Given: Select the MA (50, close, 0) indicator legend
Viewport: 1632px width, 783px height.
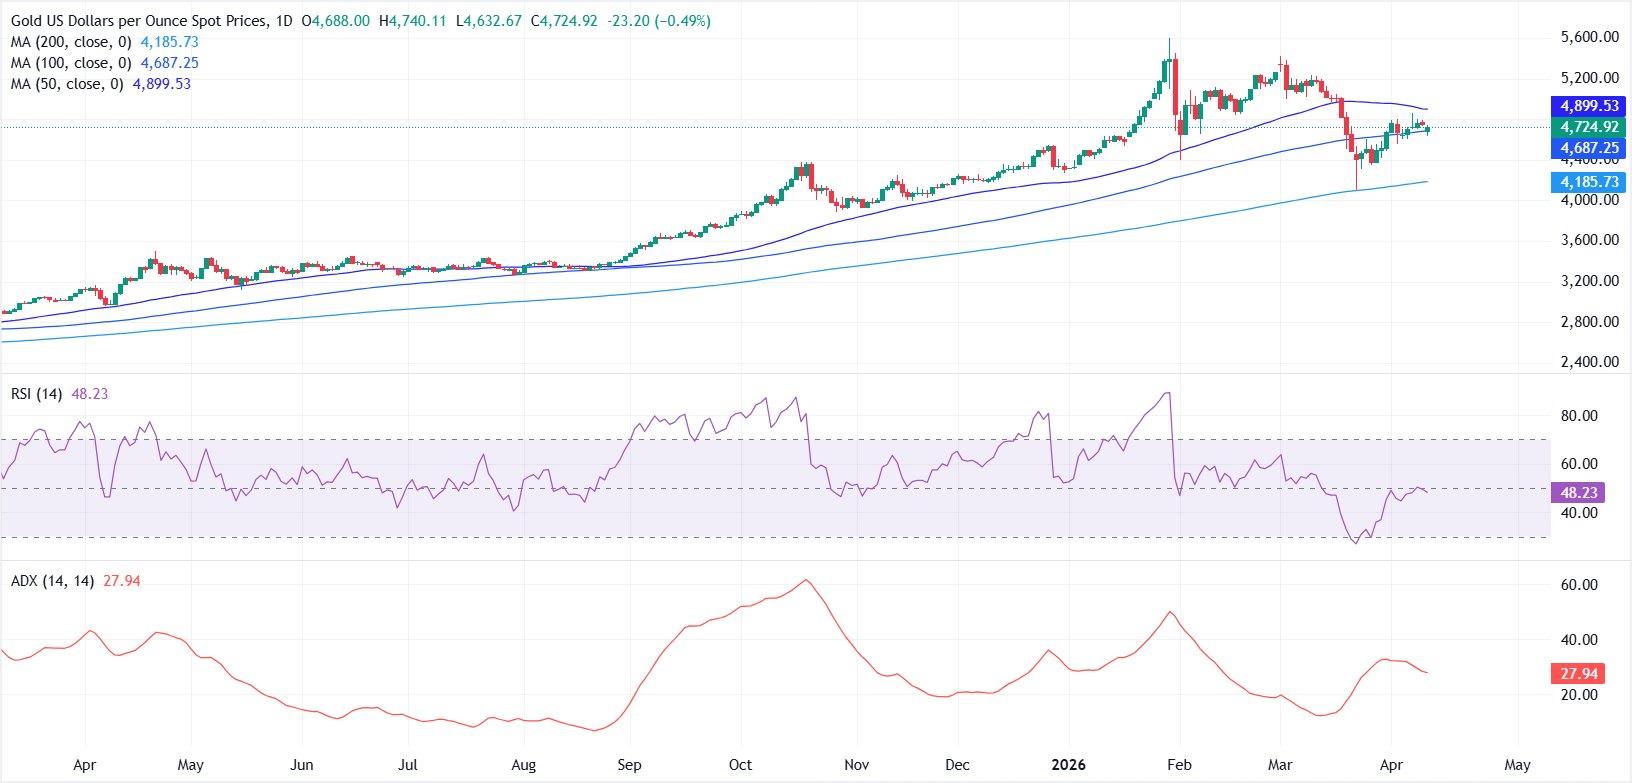Looking at the screenshot, I should 67,84.
